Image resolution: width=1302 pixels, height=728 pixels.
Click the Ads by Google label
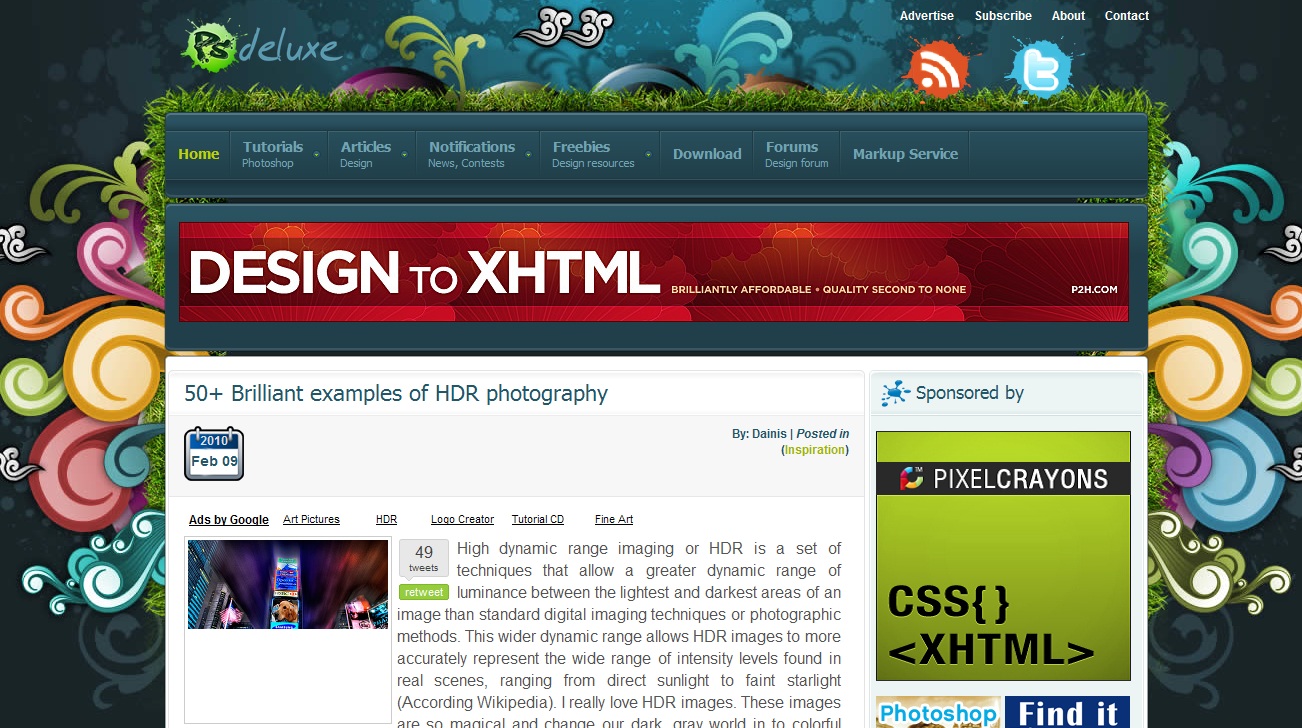pos(229,520)
